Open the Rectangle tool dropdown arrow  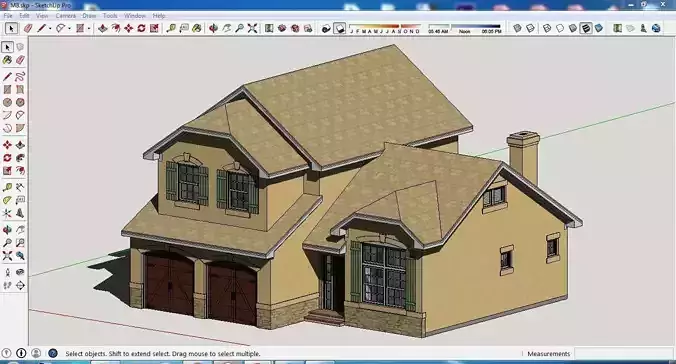coord(89,29)
